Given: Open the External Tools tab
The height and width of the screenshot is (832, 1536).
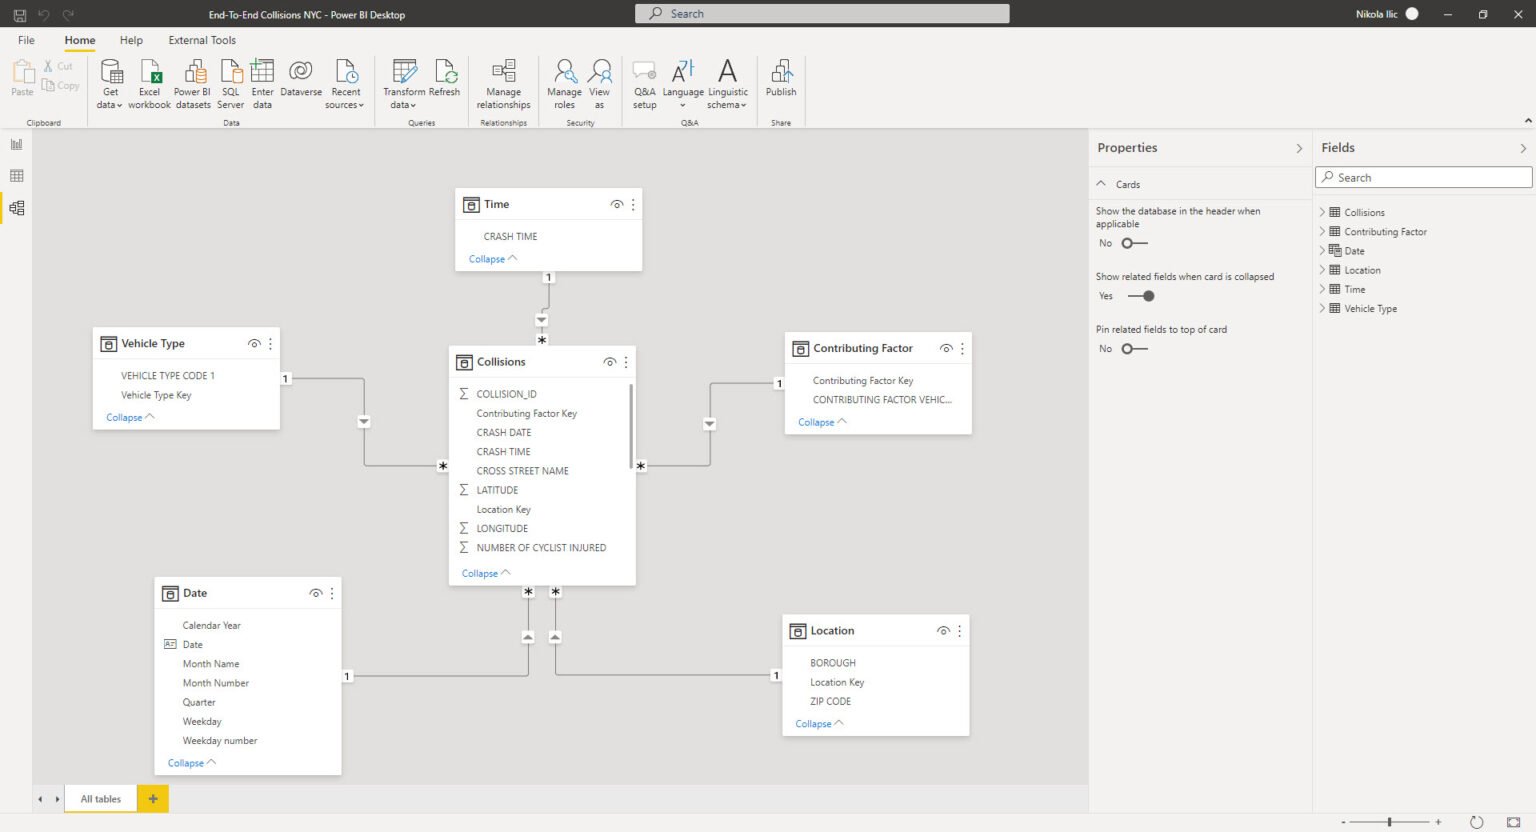Looking at the screenshot, I should click(202, 40).
